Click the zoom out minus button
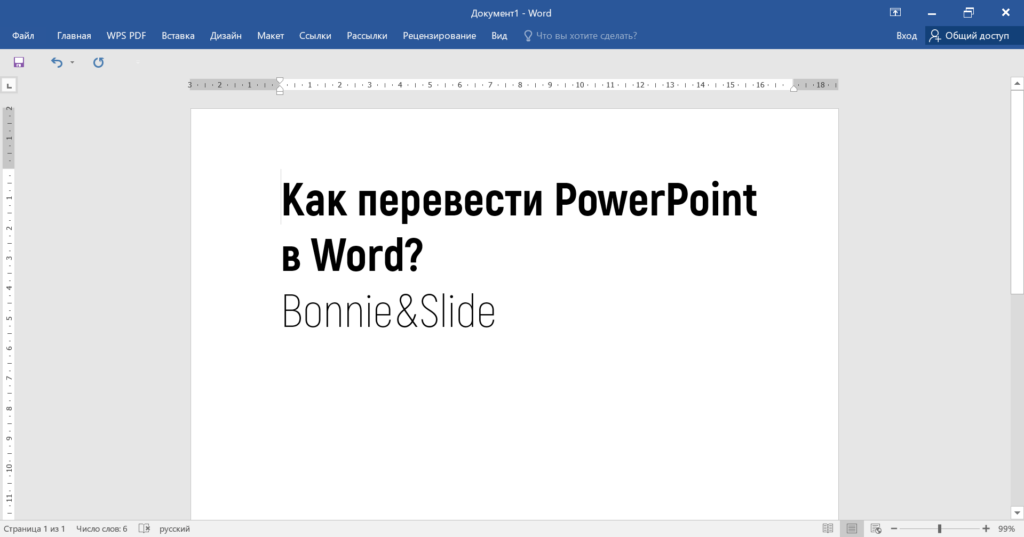 (894, 529)
